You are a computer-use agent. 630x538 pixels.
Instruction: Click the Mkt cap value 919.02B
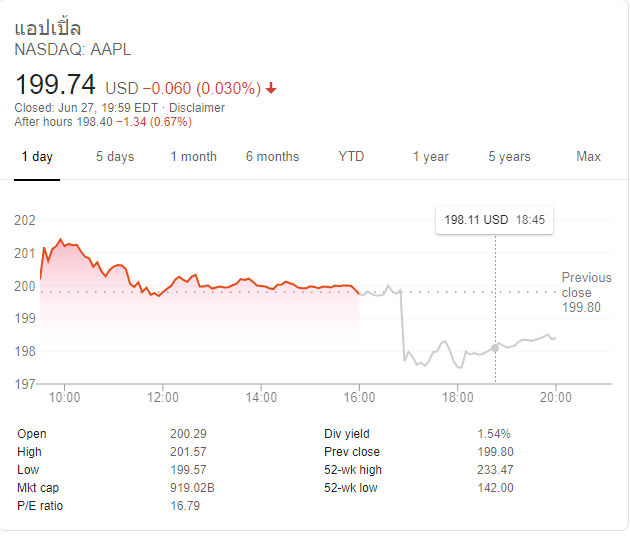point(192,488)
